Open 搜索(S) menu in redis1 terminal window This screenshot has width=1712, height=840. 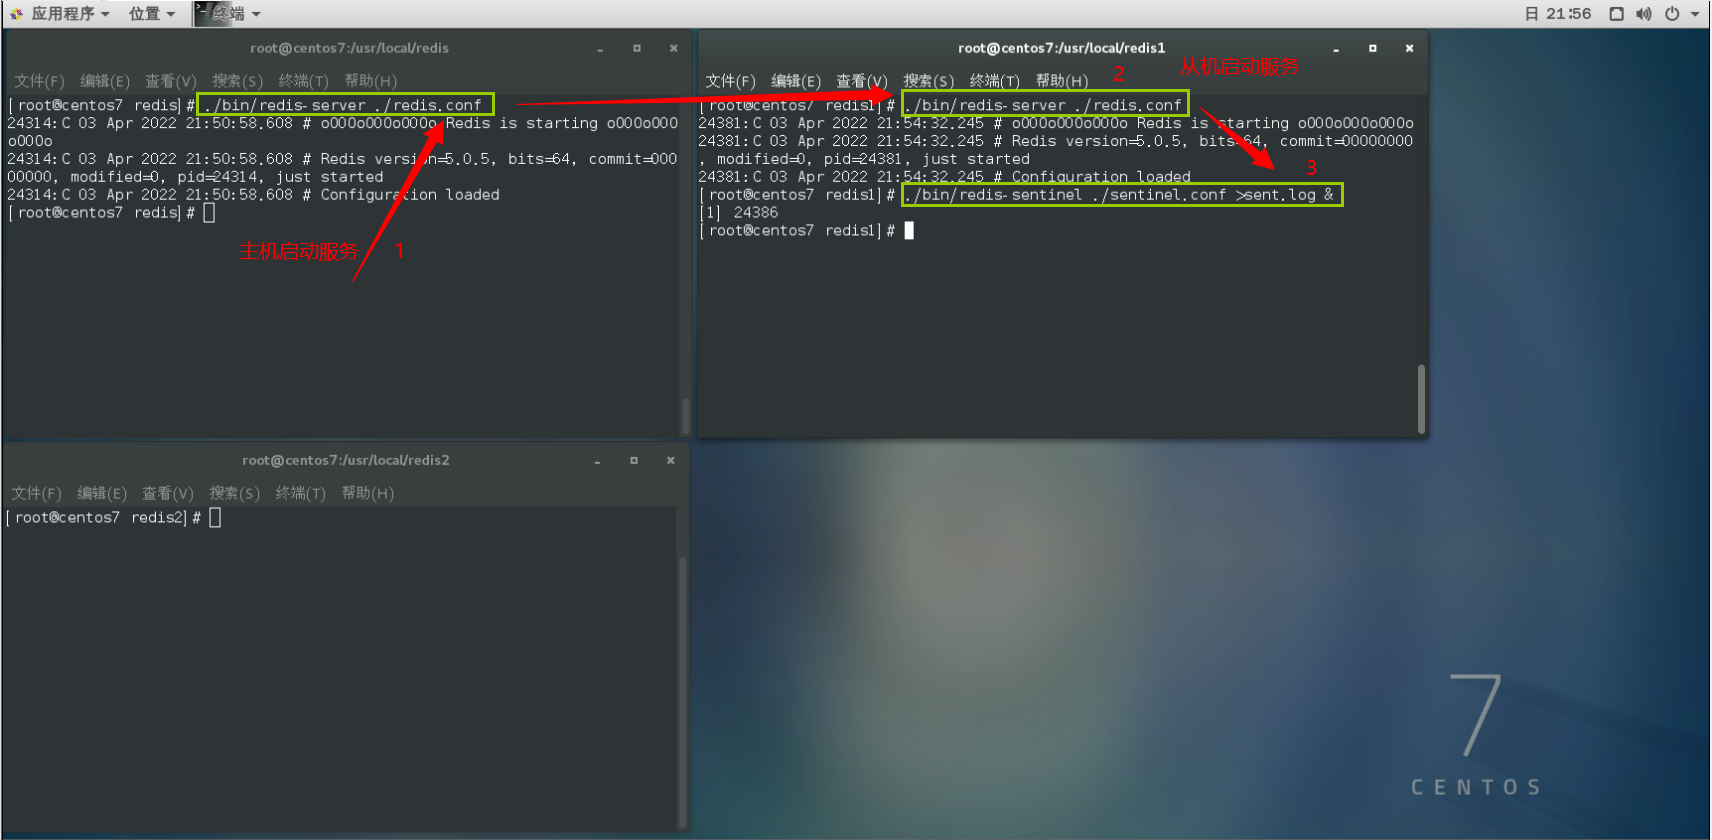point(928,81)
